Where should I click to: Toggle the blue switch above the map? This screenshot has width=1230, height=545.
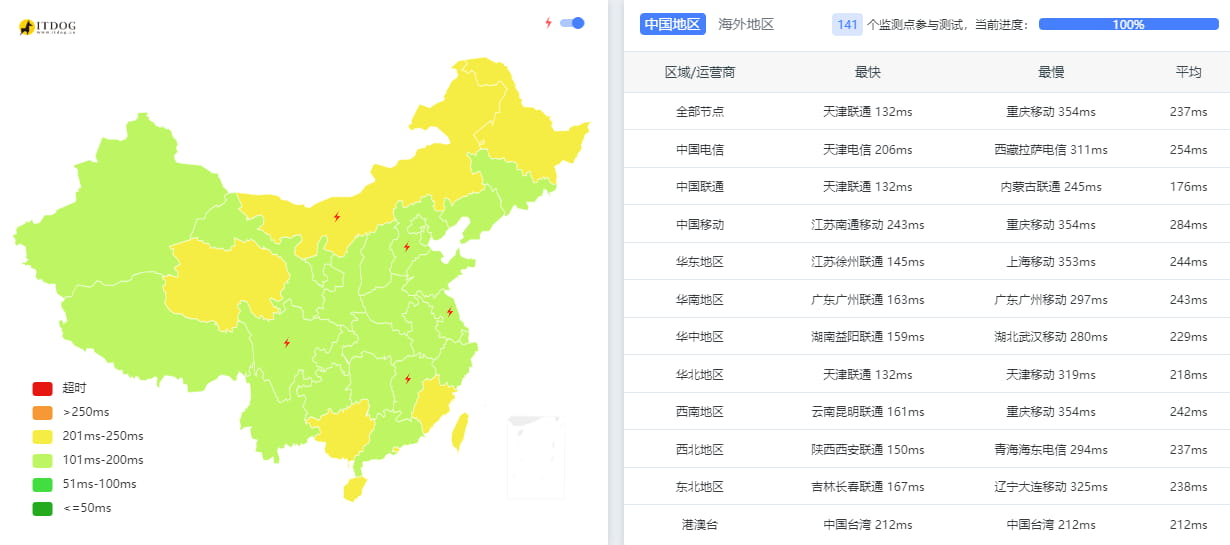point(572,23)
